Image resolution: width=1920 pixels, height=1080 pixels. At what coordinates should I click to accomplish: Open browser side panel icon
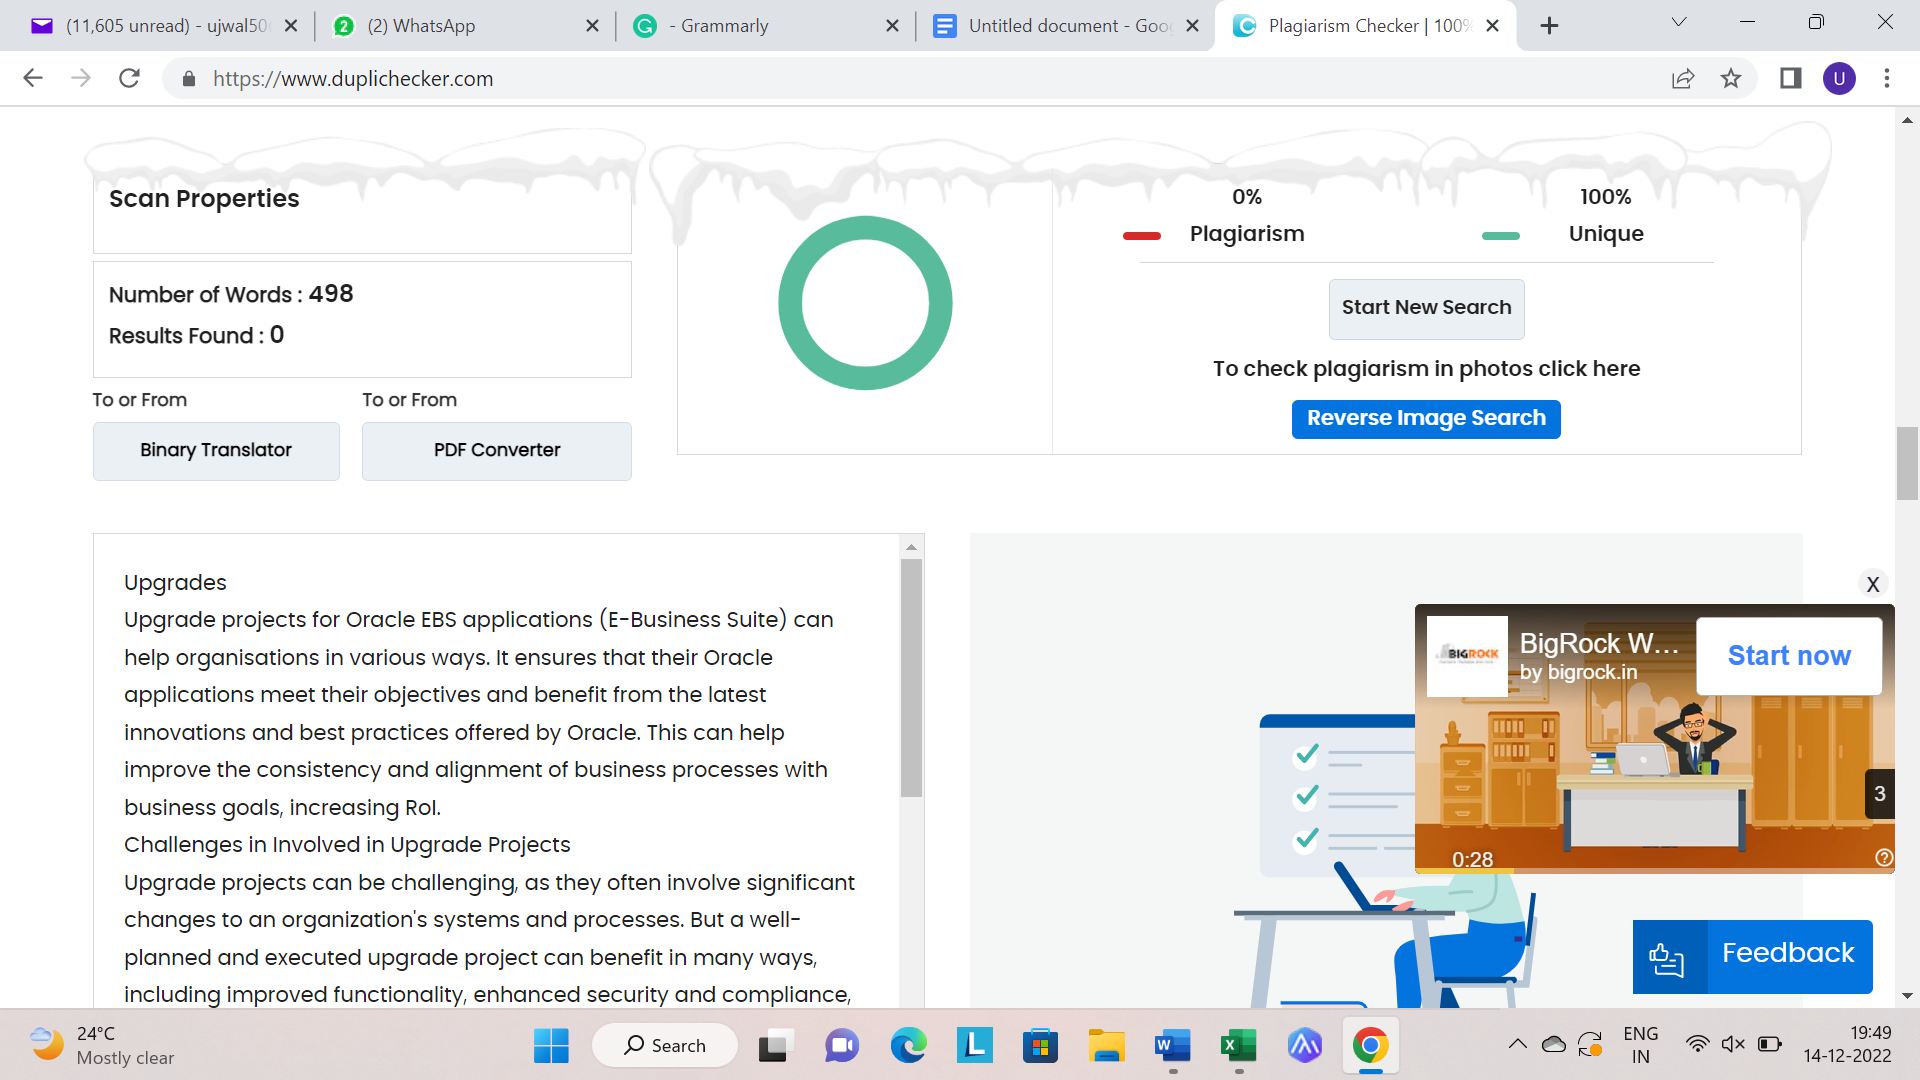(x=1790, y=78)
